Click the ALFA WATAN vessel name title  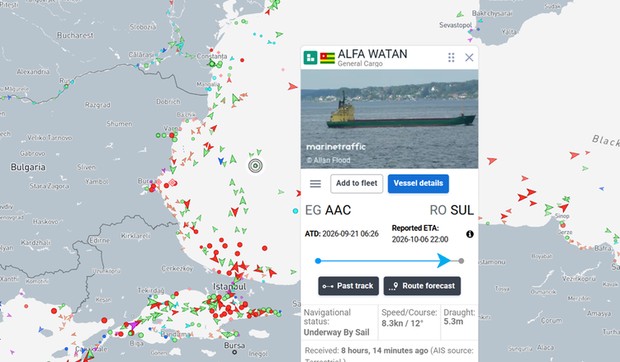[x=372, y=54]
